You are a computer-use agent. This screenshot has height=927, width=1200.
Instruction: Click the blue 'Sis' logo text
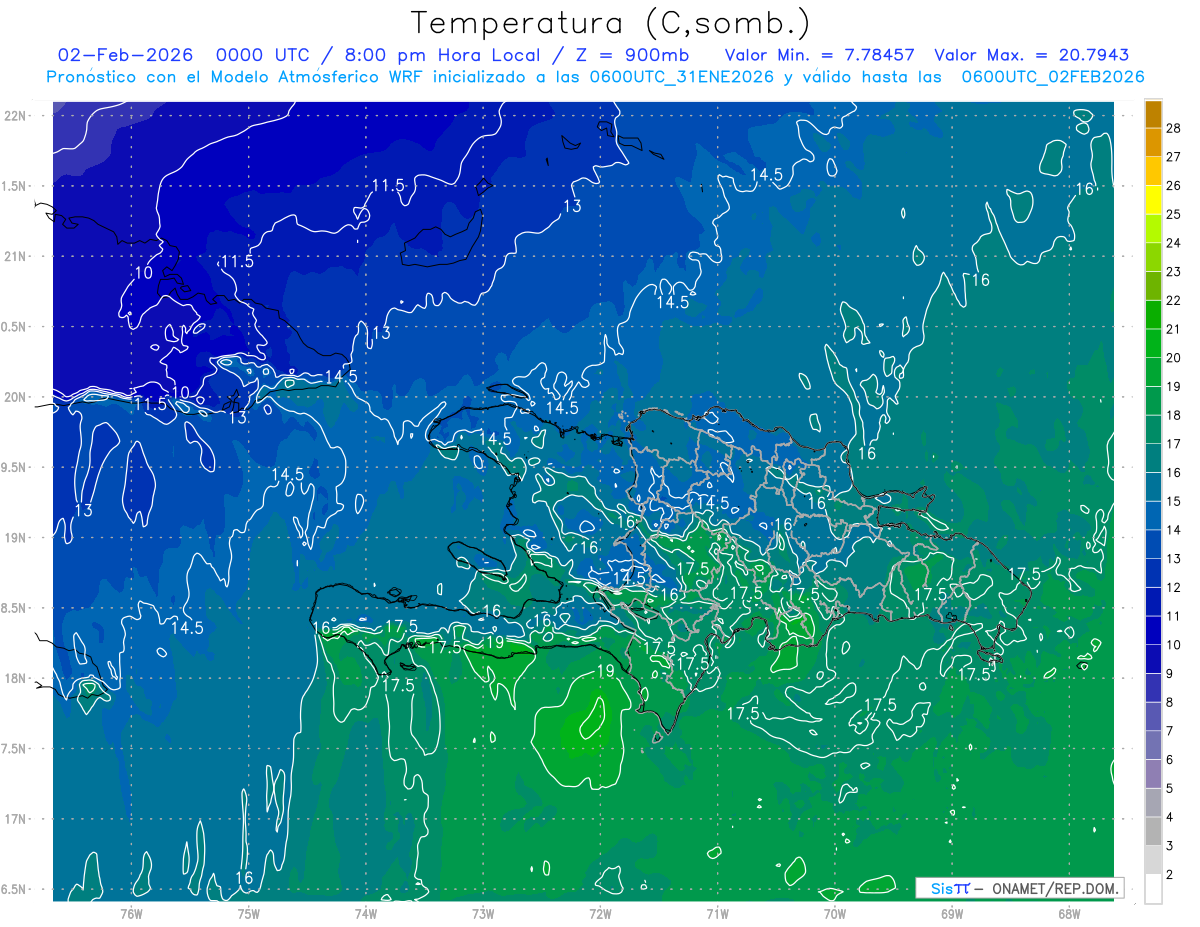tap(943, 888)
